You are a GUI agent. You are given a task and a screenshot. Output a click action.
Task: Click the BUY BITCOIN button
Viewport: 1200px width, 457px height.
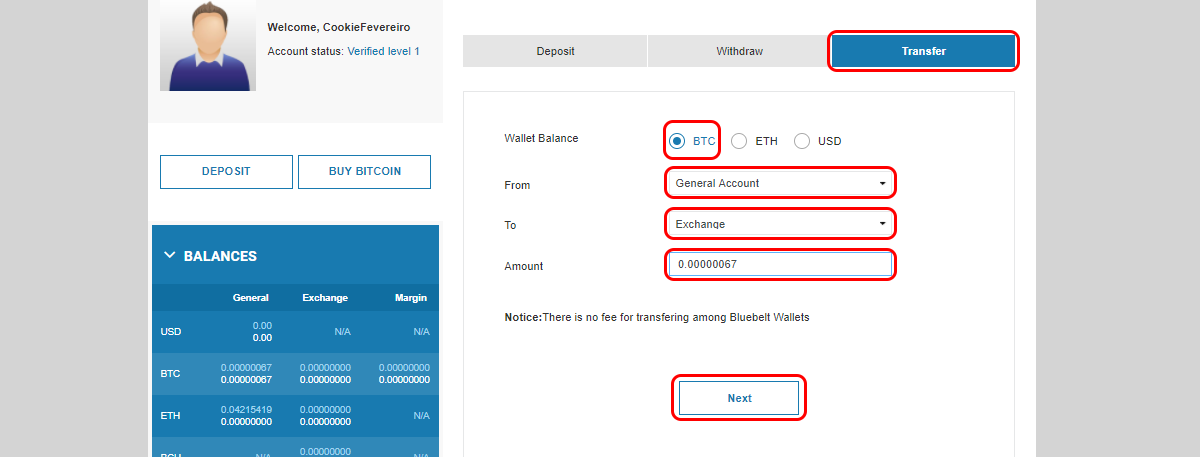coord(364,172)
